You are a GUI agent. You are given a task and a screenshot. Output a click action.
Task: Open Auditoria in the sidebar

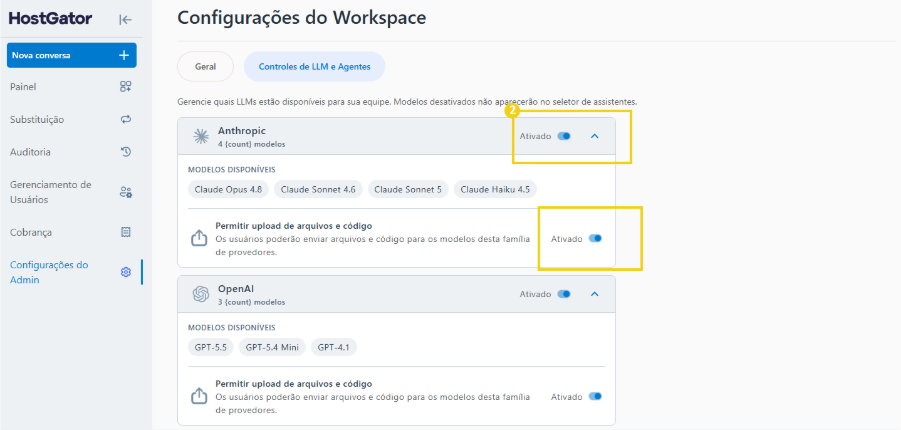72,152
